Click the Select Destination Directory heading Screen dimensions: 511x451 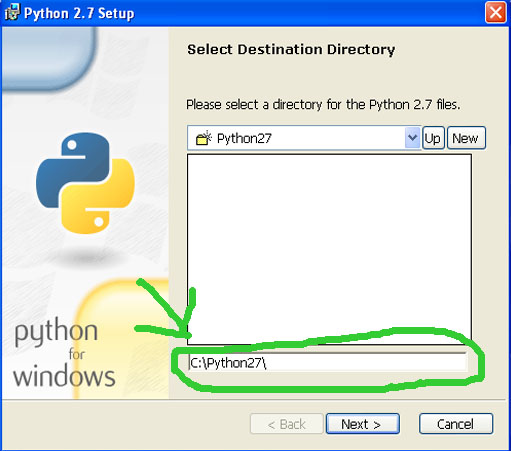tap(291, 50)
